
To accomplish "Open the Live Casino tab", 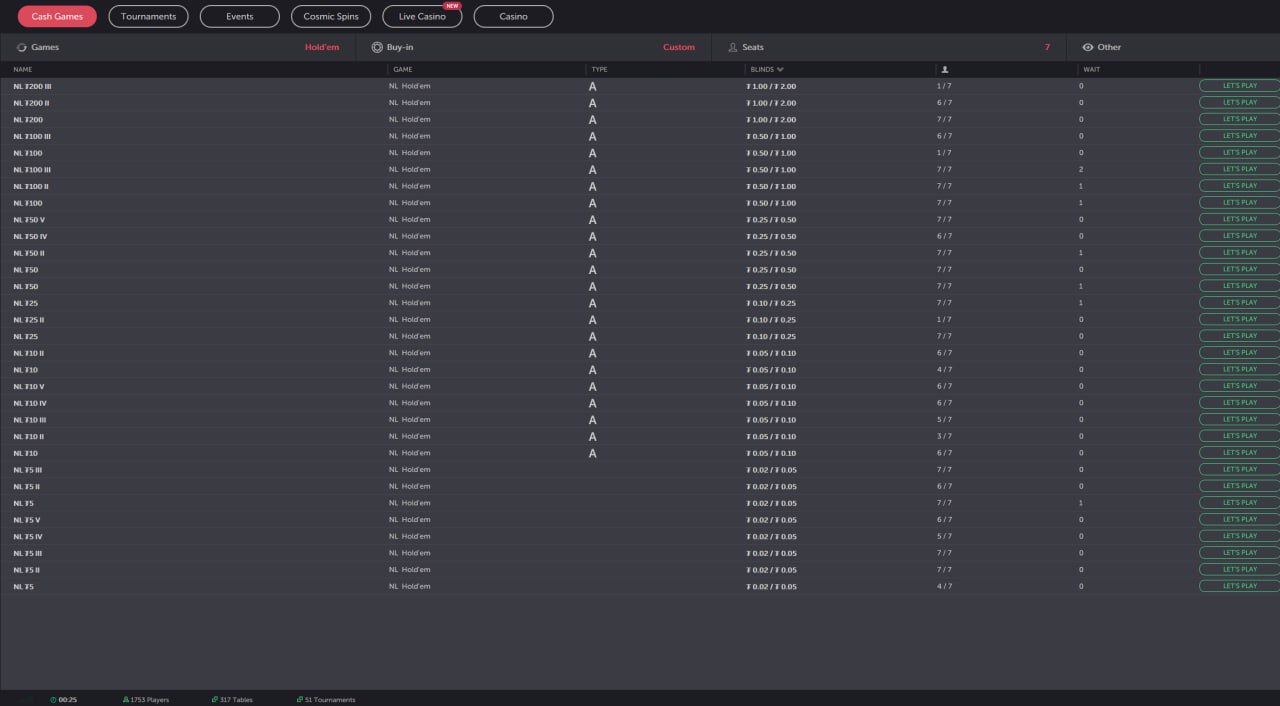I will (422, 16).
